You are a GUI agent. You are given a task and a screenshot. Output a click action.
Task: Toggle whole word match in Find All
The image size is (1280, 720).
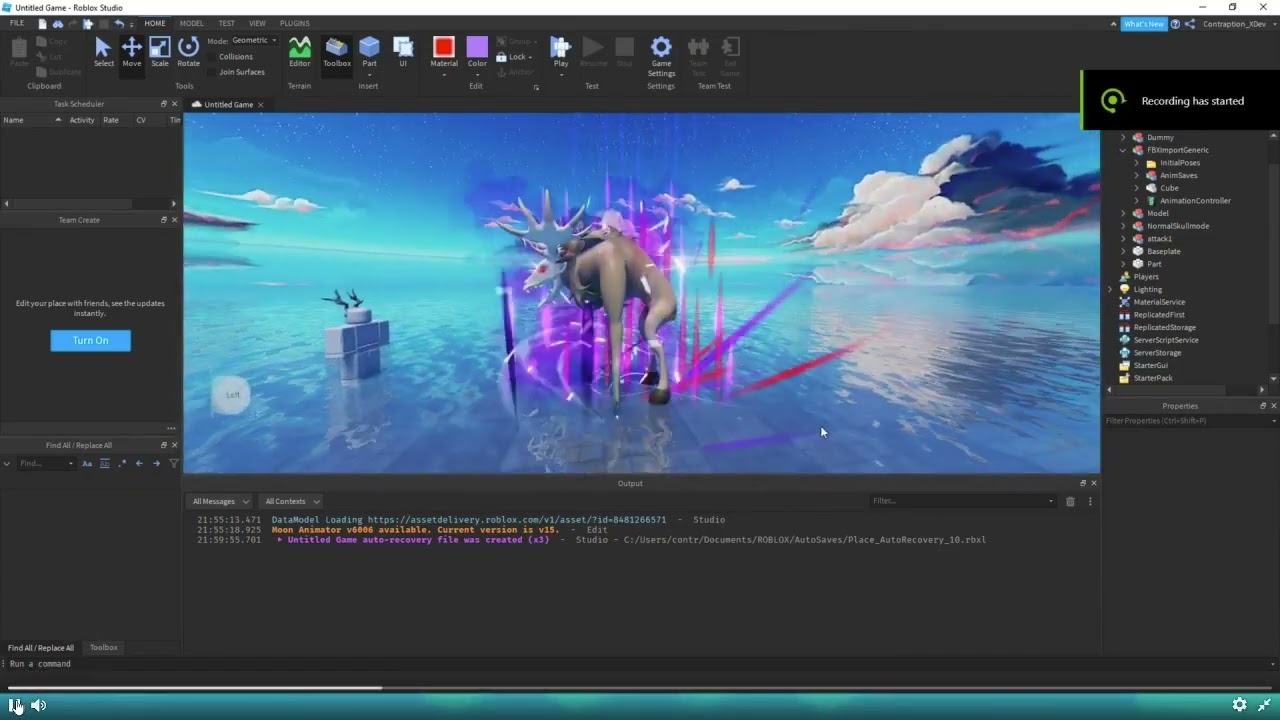point(105,463)
